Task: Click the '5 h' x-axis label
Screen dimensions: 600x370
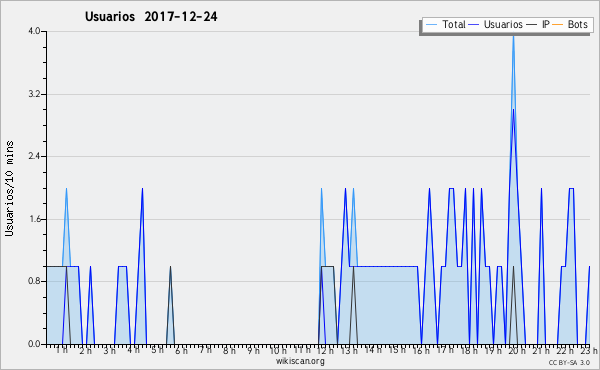Action: (157, 350)
